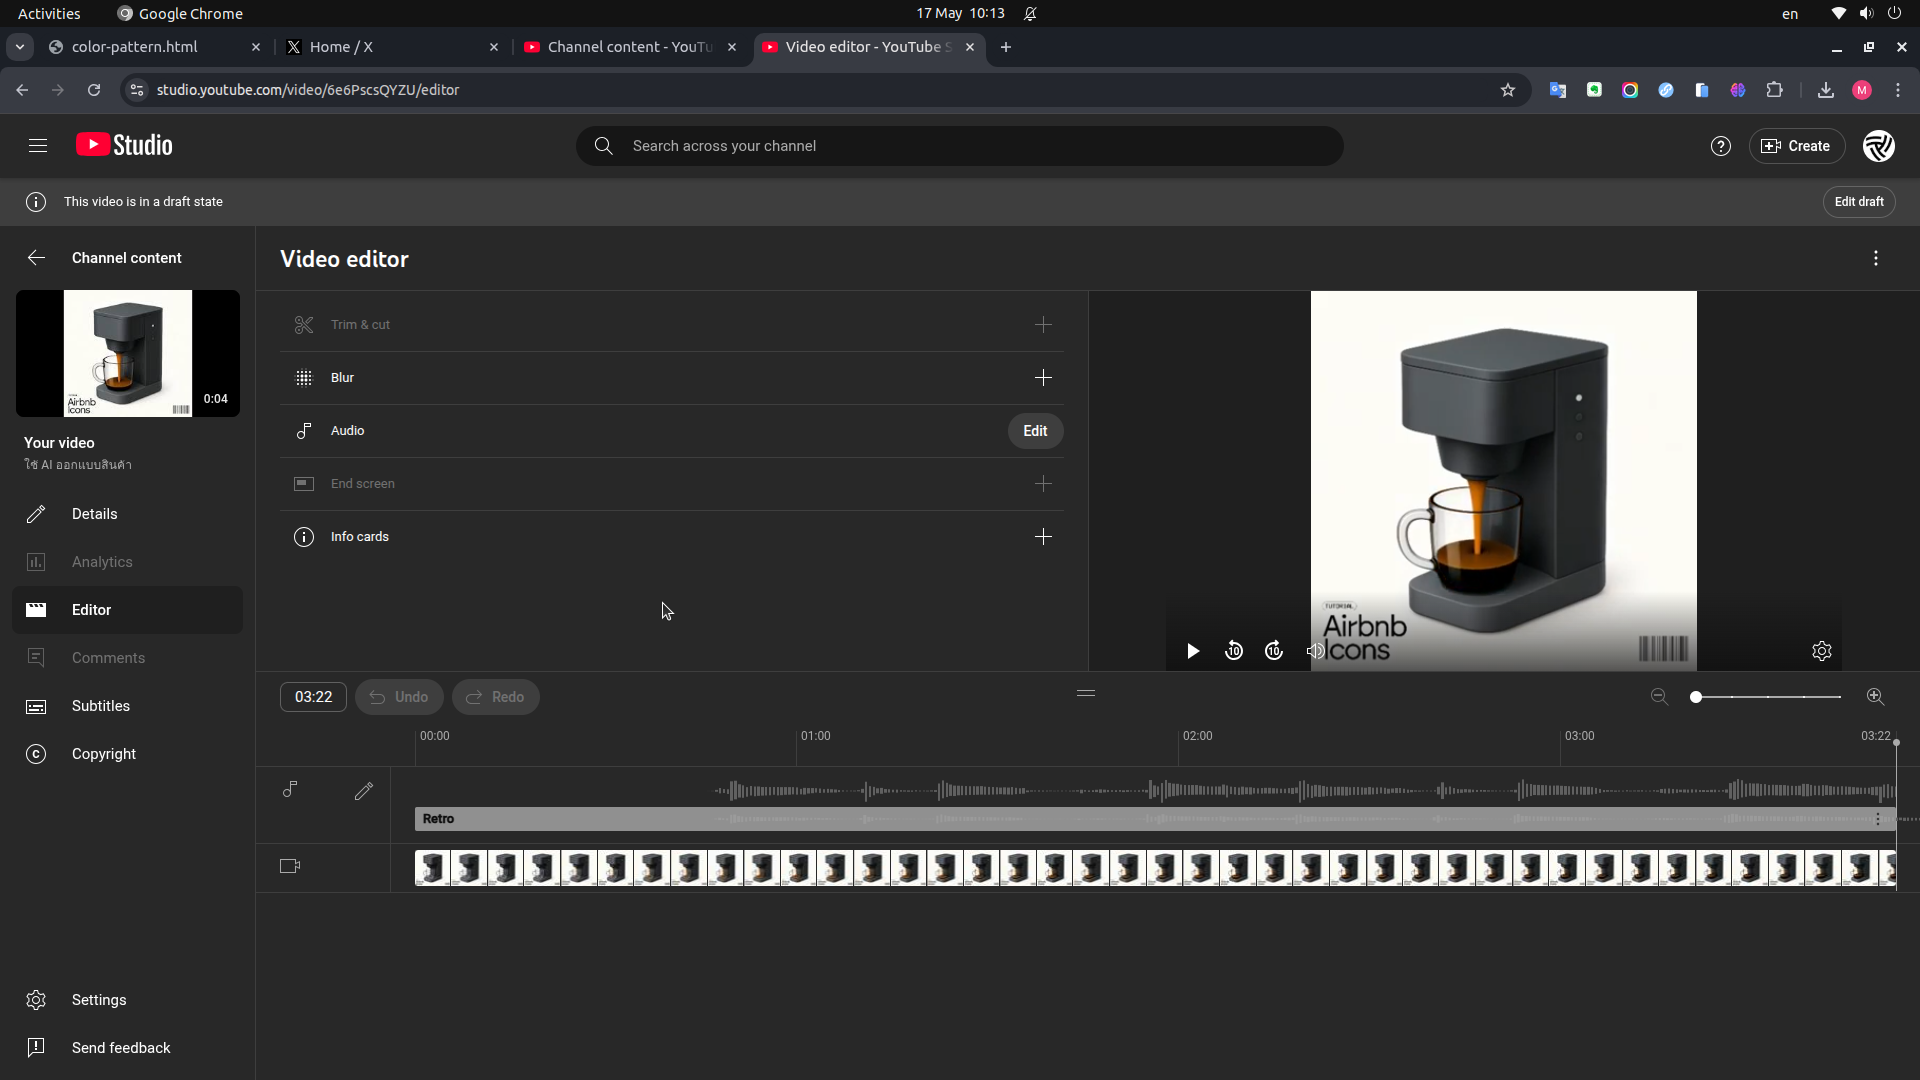This screenshot has width=1920, height=1080.
Task: Click the Edit draft button
Action: click(1859, 202)
